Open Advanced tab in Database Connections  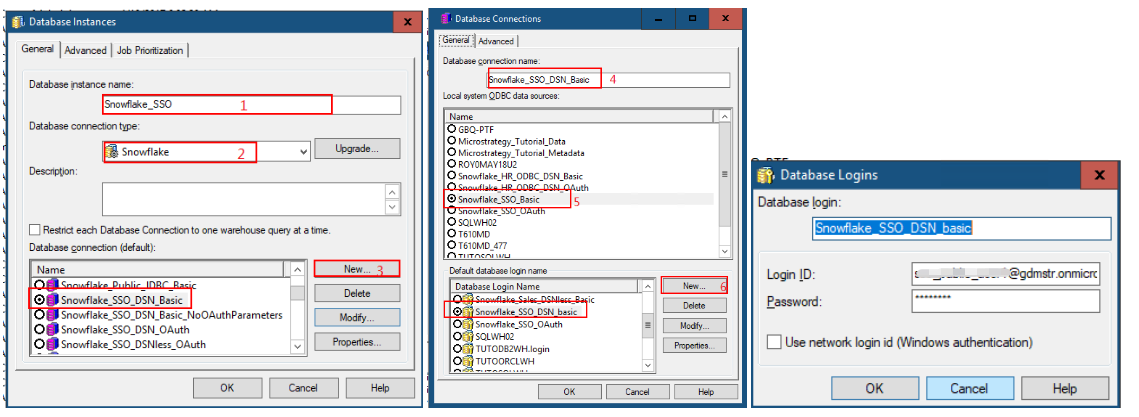pyautogui.click(x=496, y=41)
